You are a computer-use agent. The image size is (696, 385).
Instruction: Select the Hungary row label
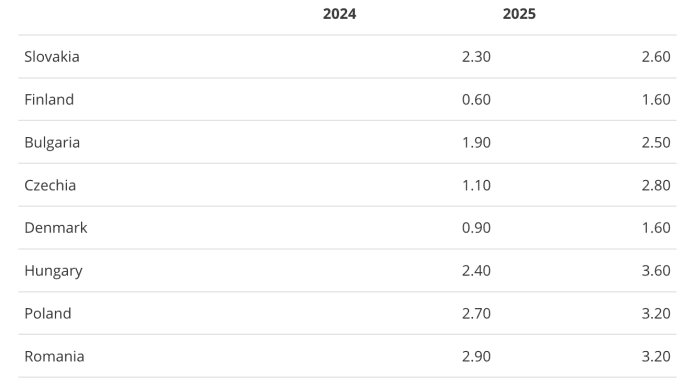point(53,271)
